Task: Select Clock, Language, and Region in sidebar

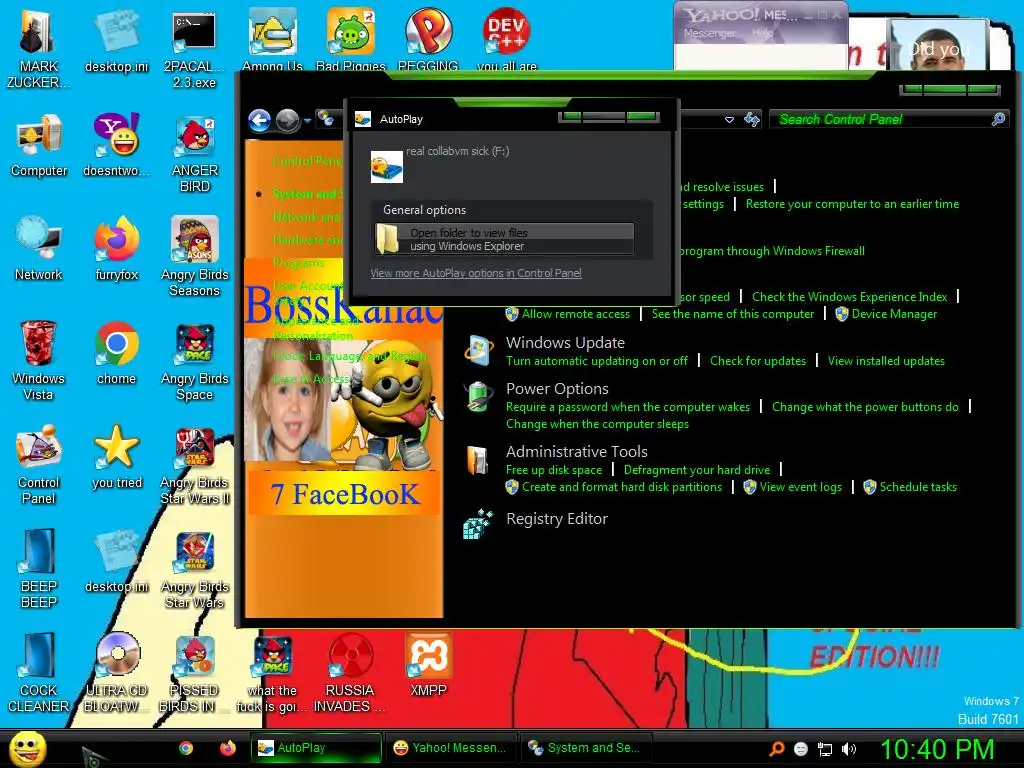Action: (350, 356)
